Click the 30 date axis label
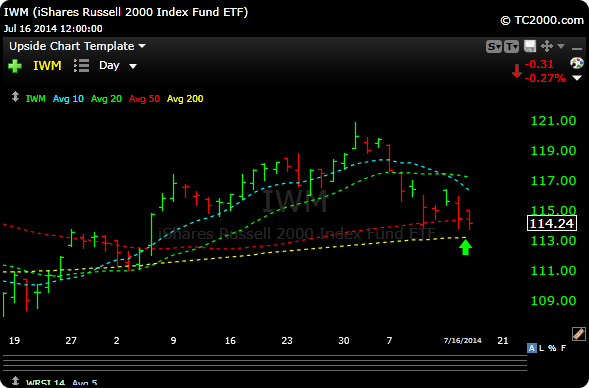 344,341
